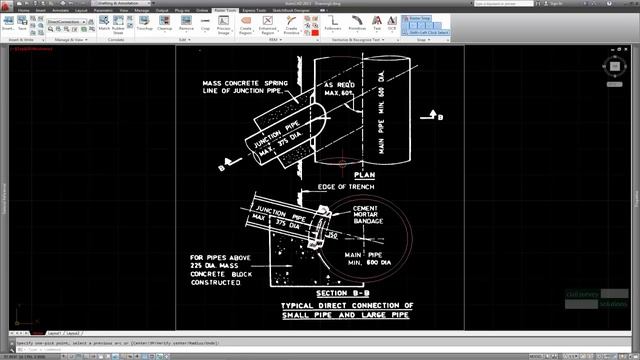Switch to the Plug-ins ribbon tab
The image size is (640, 360).
pos(182,10)
